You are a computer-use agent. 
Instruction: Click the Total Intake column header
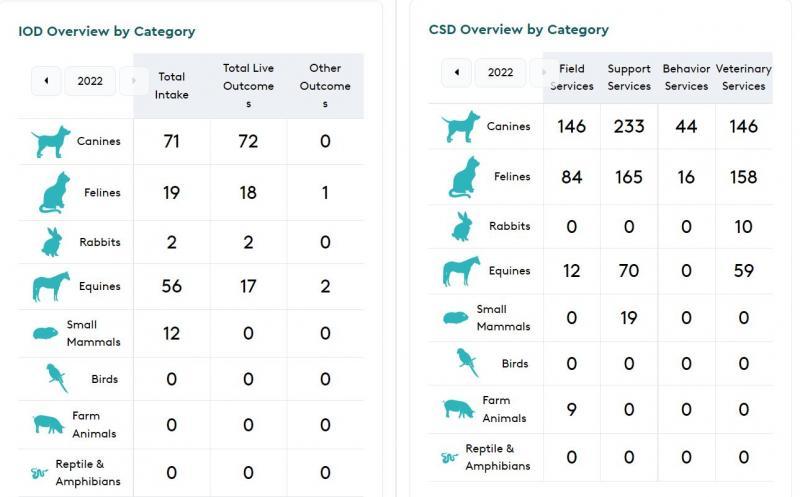coord(171,86)
